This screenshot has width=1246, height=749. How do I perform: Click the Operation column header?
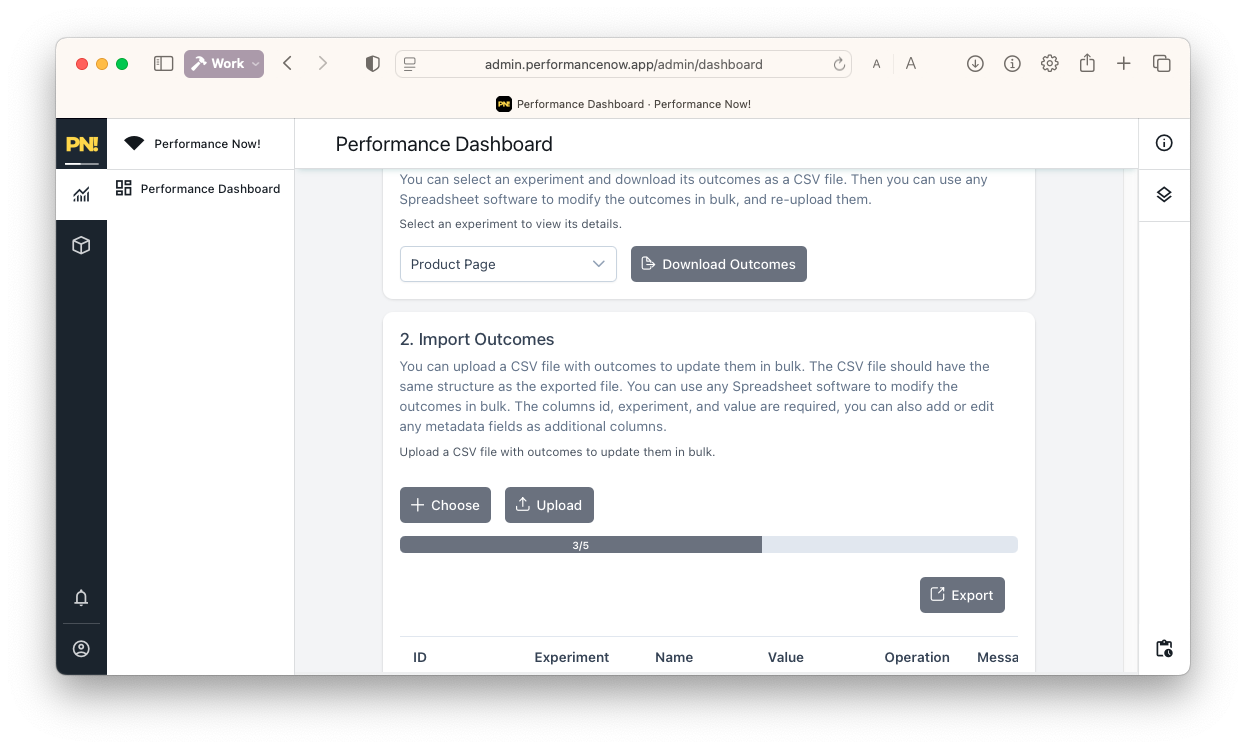tap(917, 657)
